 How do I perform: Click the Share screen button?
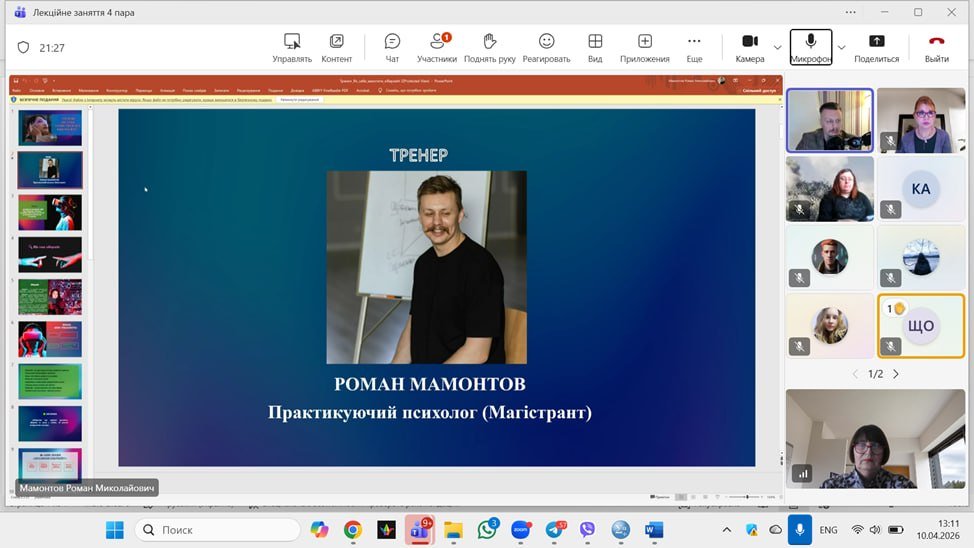point(876,47)
